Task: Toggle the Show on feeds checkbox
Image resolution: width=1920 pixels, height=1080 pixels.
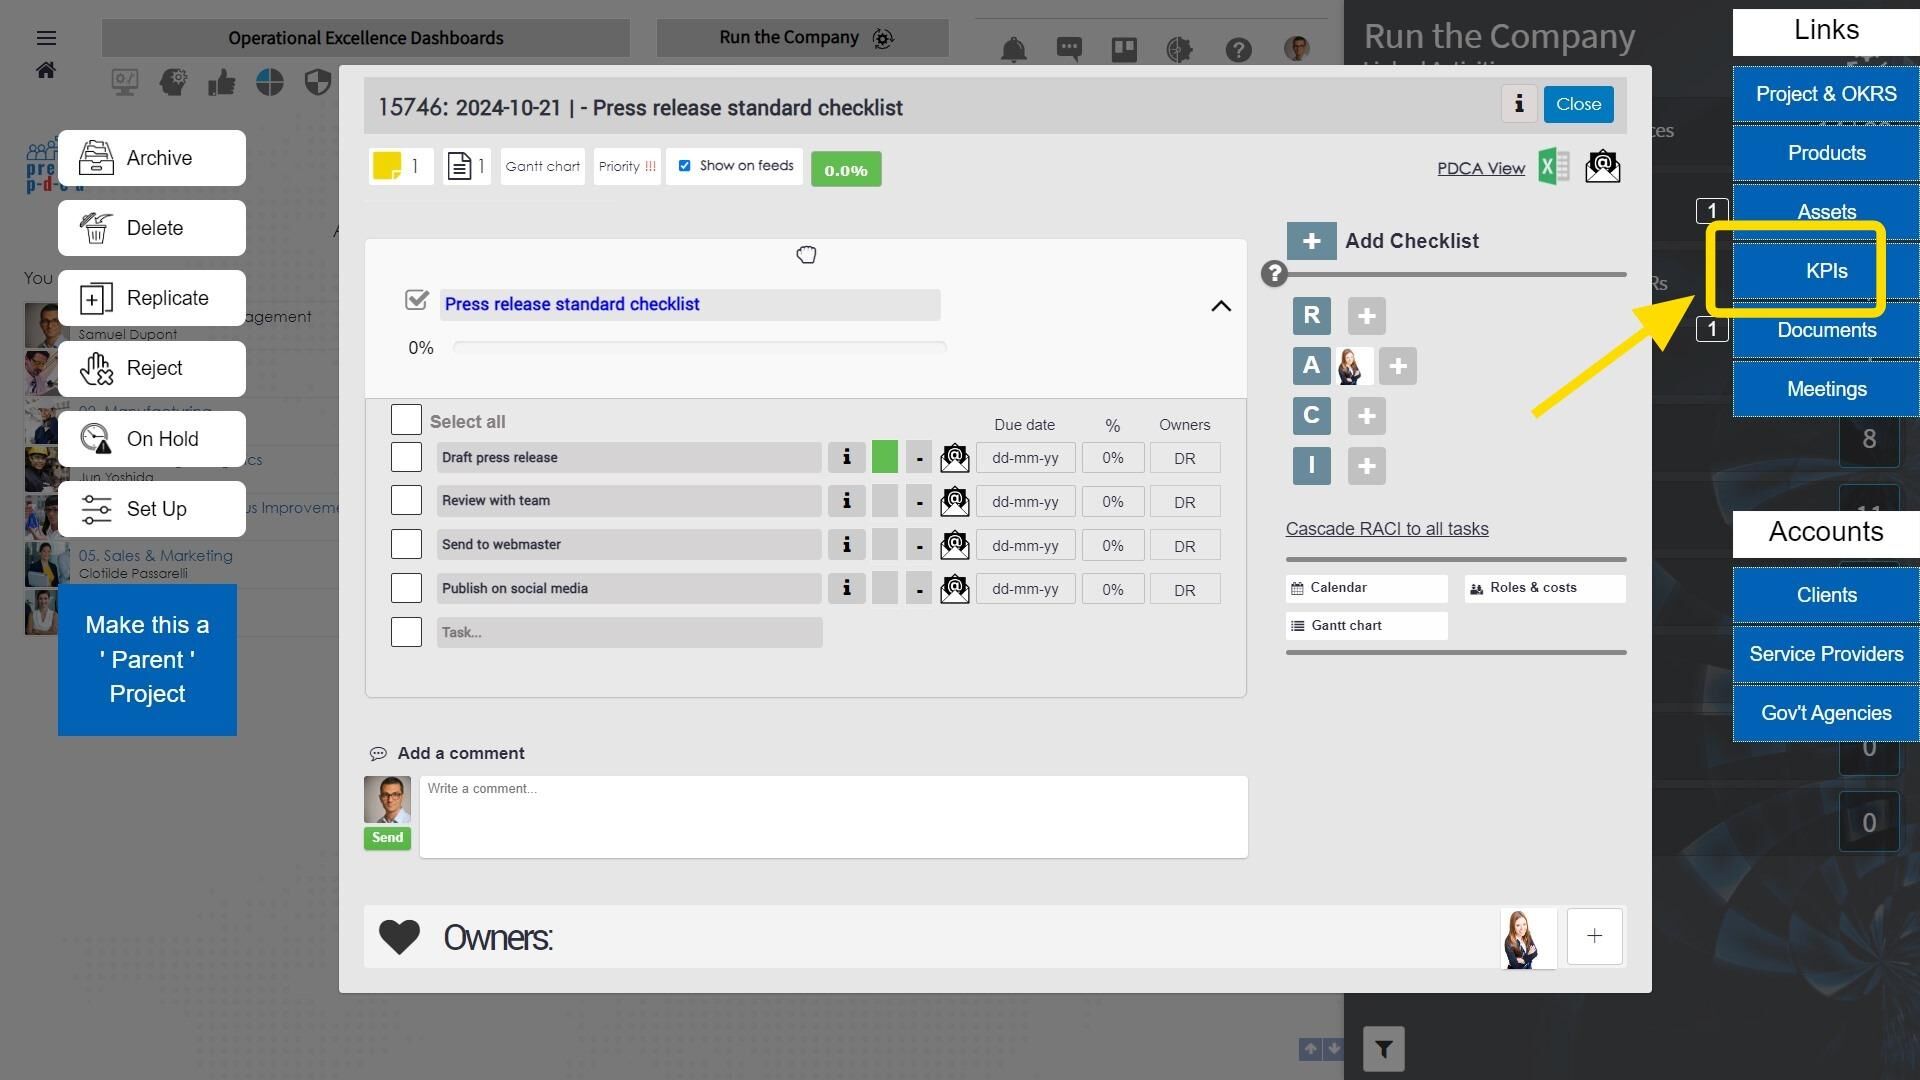Action: (x=685, y=166)
